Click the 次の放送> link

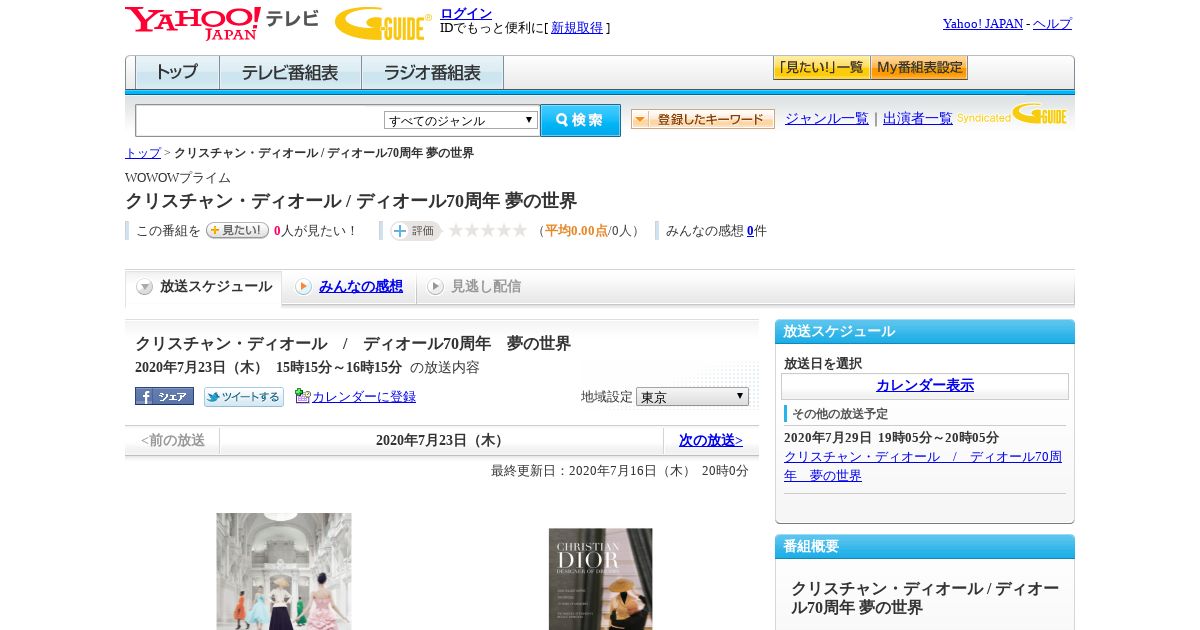[711, 440]
